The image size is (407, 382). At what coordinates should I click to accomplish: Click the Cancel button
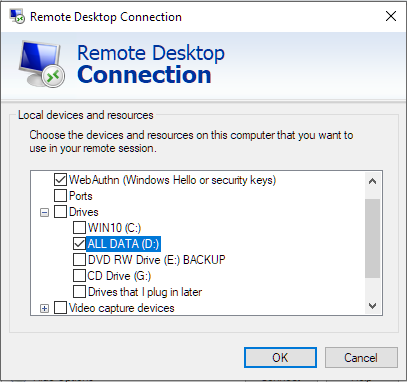(361, 358)
